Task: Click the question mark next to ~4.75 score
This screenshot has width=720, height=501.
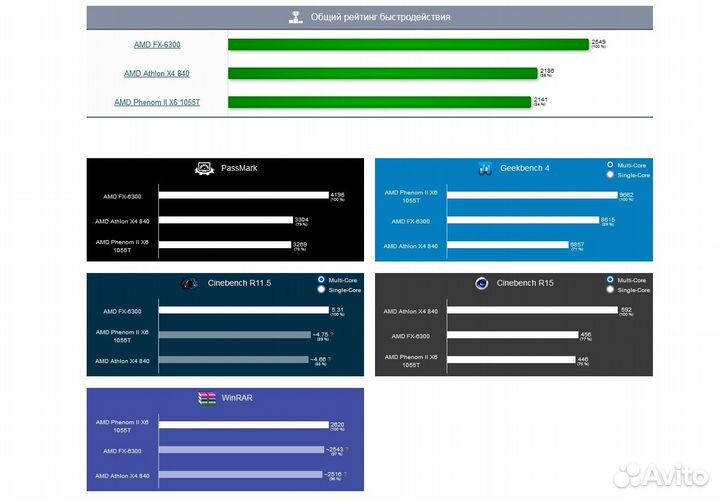Action: point(333,335)
